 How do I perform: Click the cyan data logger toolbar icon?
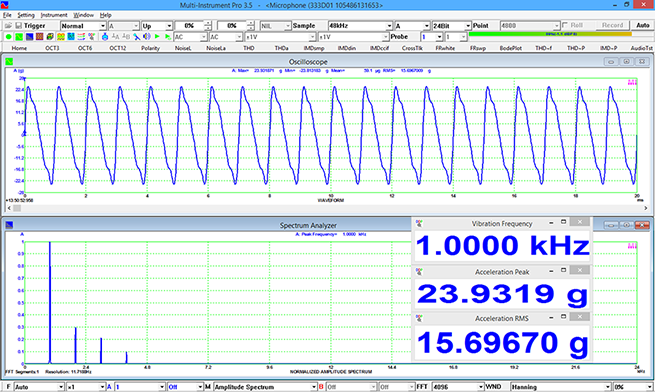pos(71,37)
